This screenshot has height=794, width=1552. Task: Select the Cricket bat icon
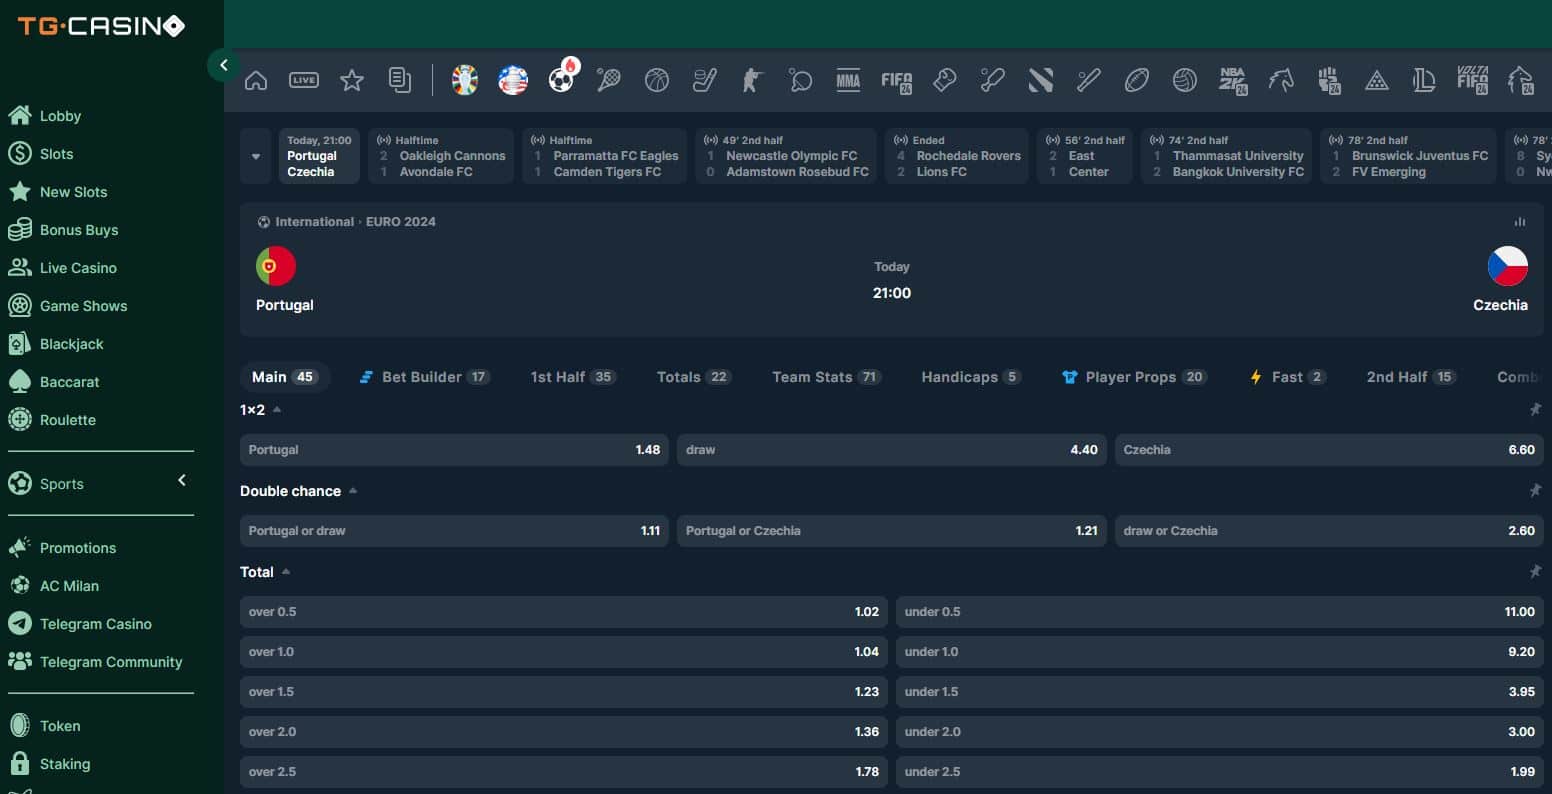(992, 80)
